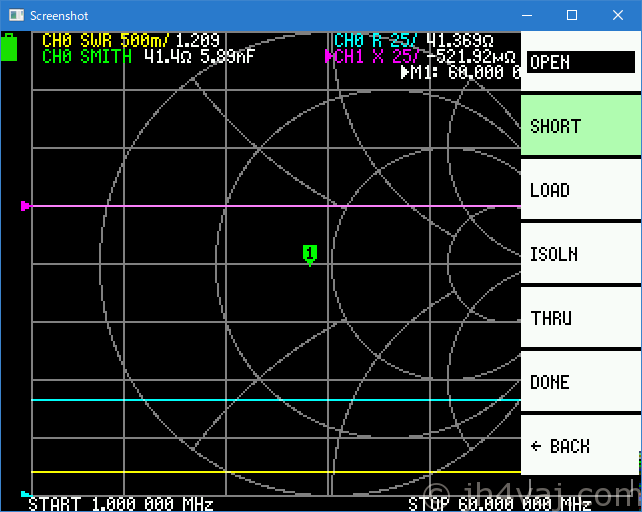Viewport: 642px width, 512px height.
Task: Click the 41.4Ω 5.89nF Smith readout
Action: point(199,56)
